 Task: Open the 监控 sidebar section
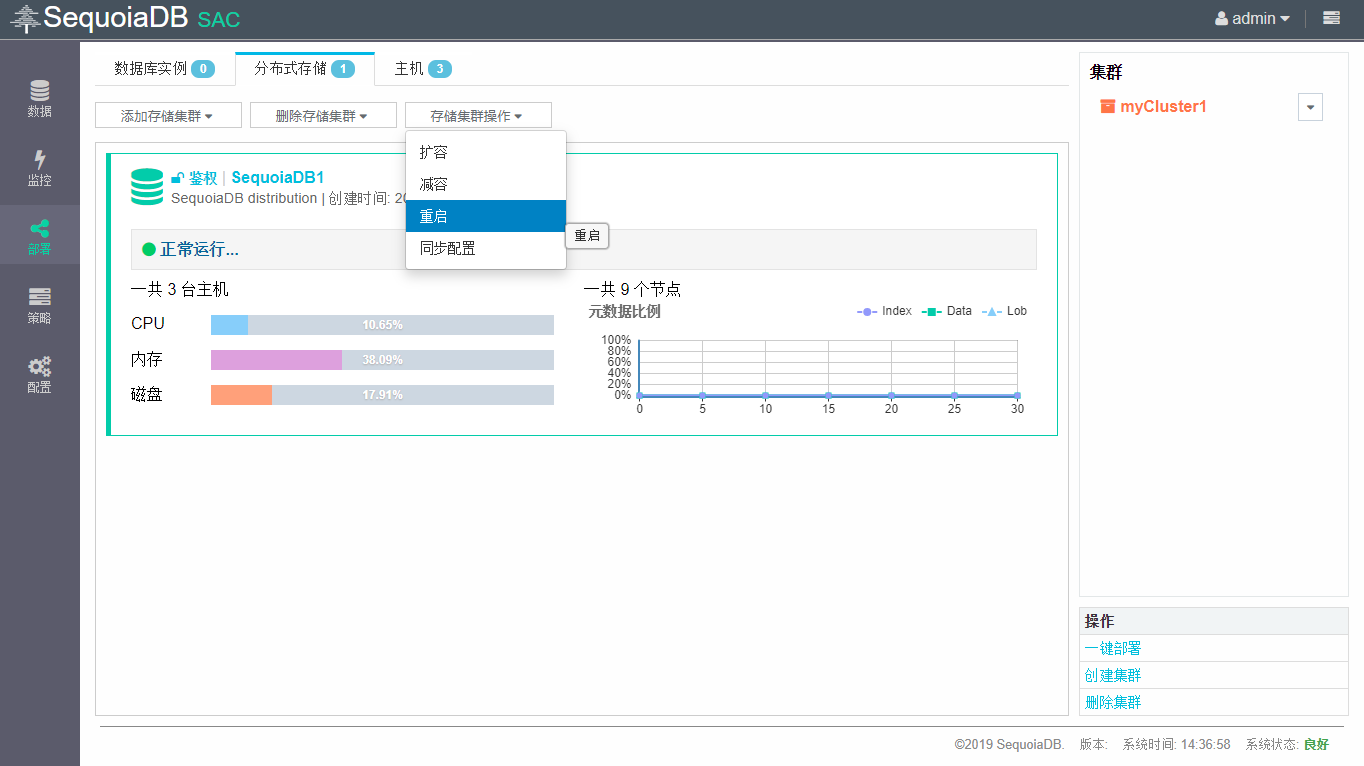(40, 167)
